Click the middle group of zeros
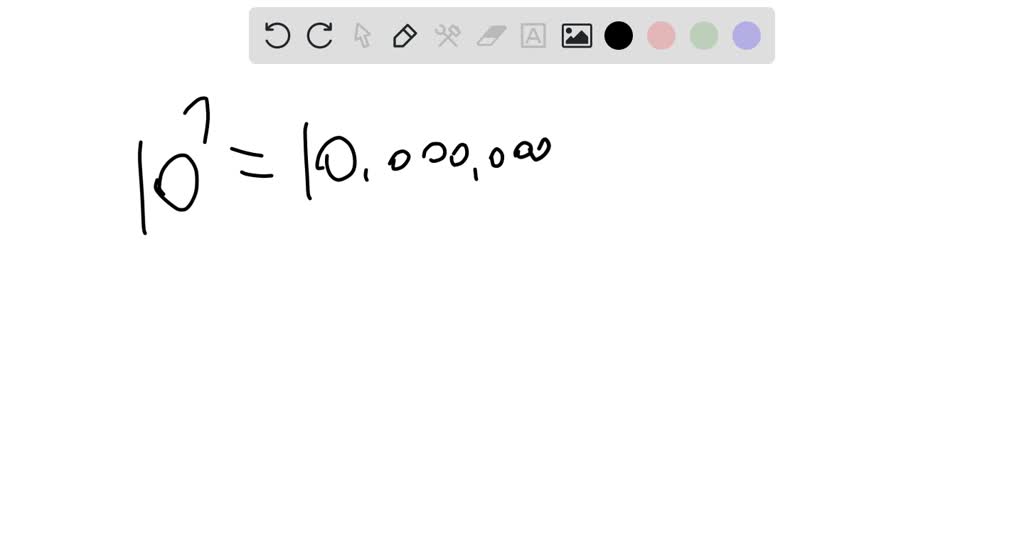The image size is (1024, 552). point(429,156)
